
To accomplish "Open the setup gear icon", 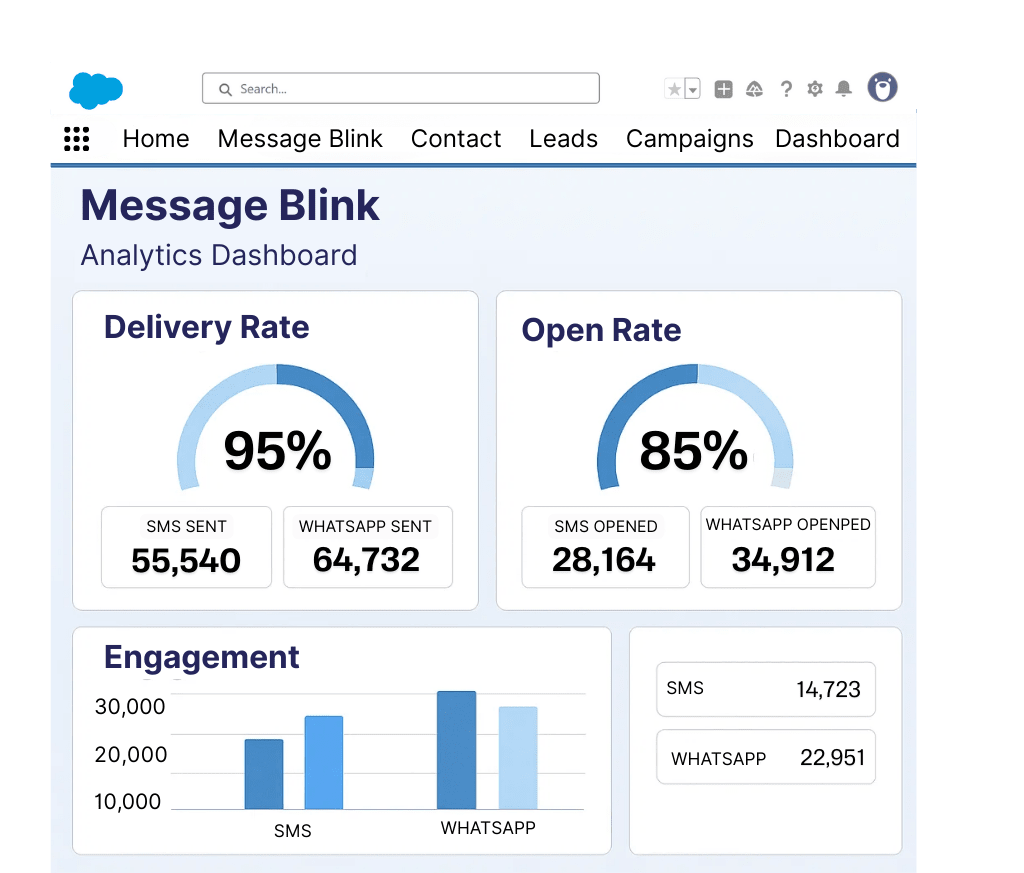I will pos(815,89).
